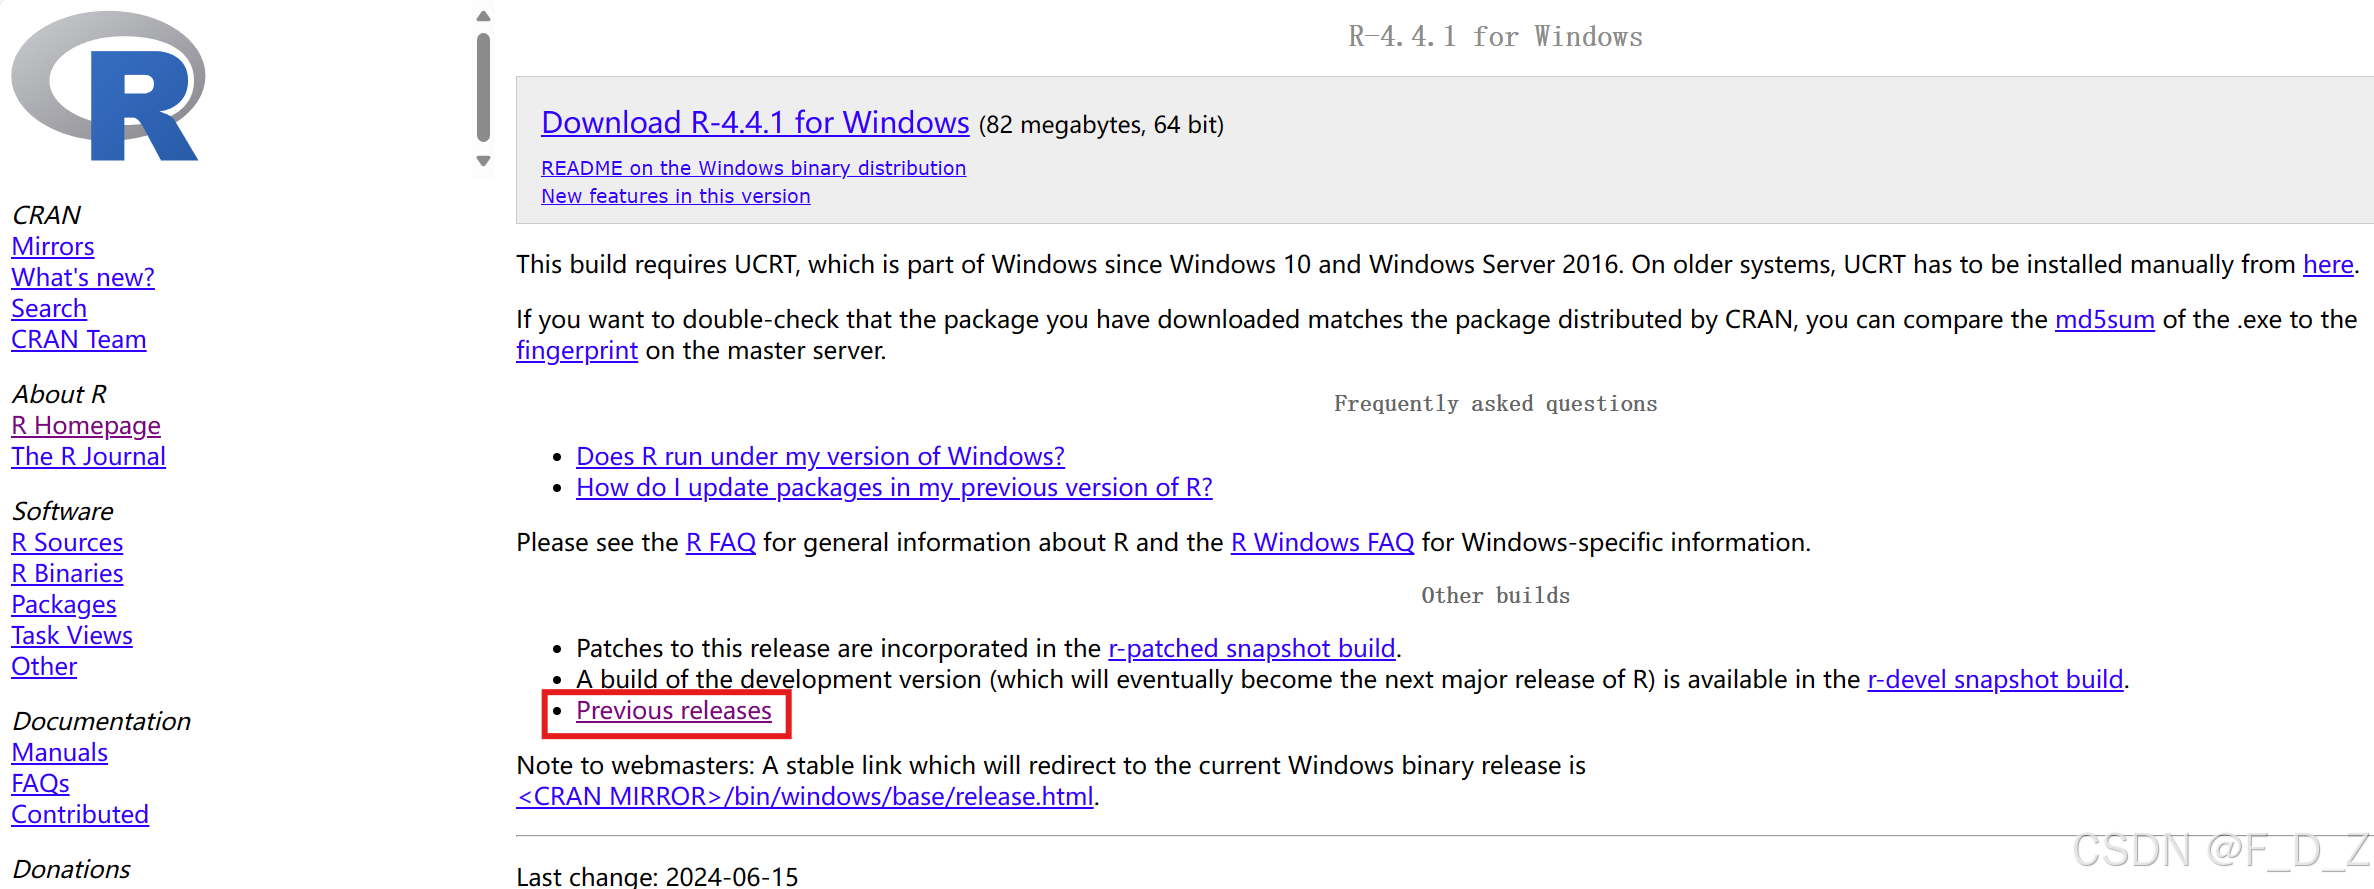The width and height of the screenshot is (2374, 889).
Task: Open the R Binaries link
Action: coord(67,573)
